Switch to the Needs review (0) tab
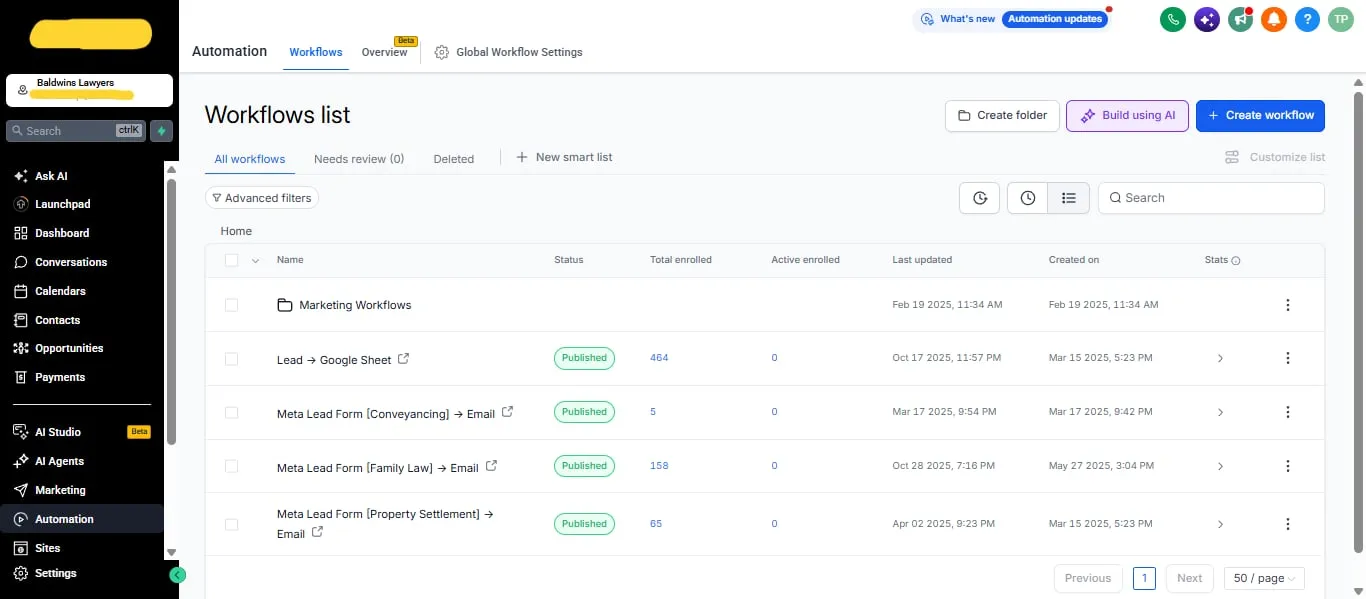Viewport: 1366px width, 599px height. coord(359,159)
